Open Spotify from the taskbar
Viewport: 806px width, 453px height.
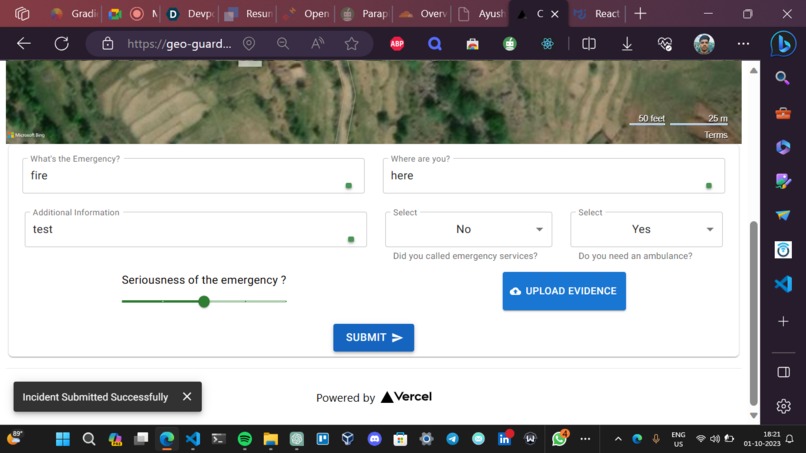[x=245, y=439]
